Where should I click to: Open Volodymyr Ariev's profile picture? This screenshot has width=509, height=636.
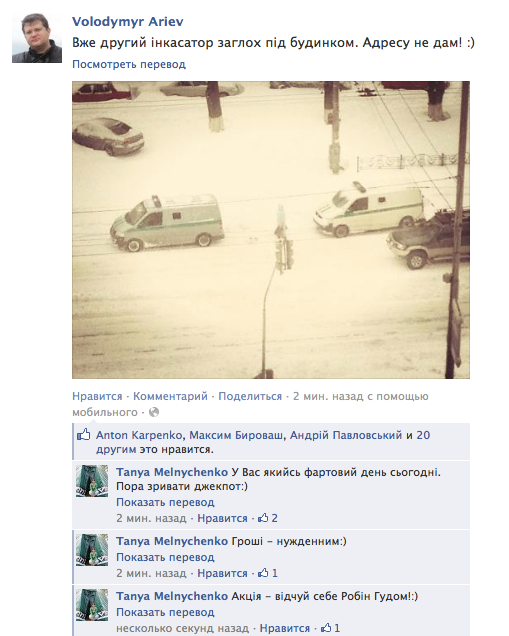(37, 38)
